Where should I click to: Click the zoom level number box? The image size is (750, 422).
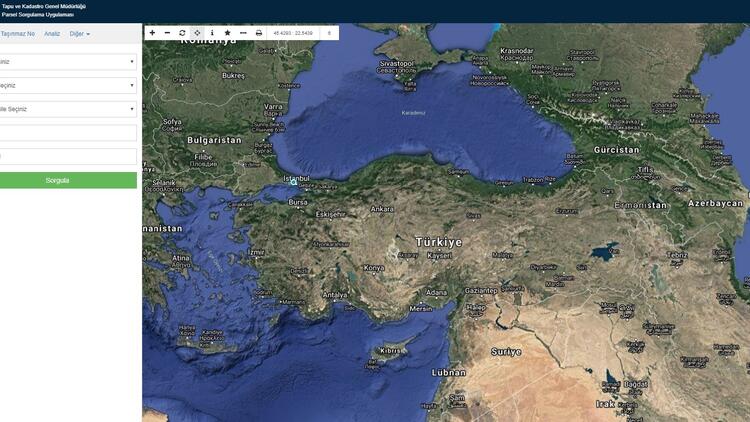(x=329, y=33)
